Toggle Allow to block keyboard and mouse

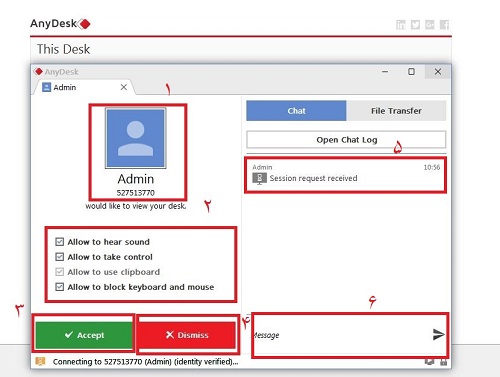(x=60, y=287)
